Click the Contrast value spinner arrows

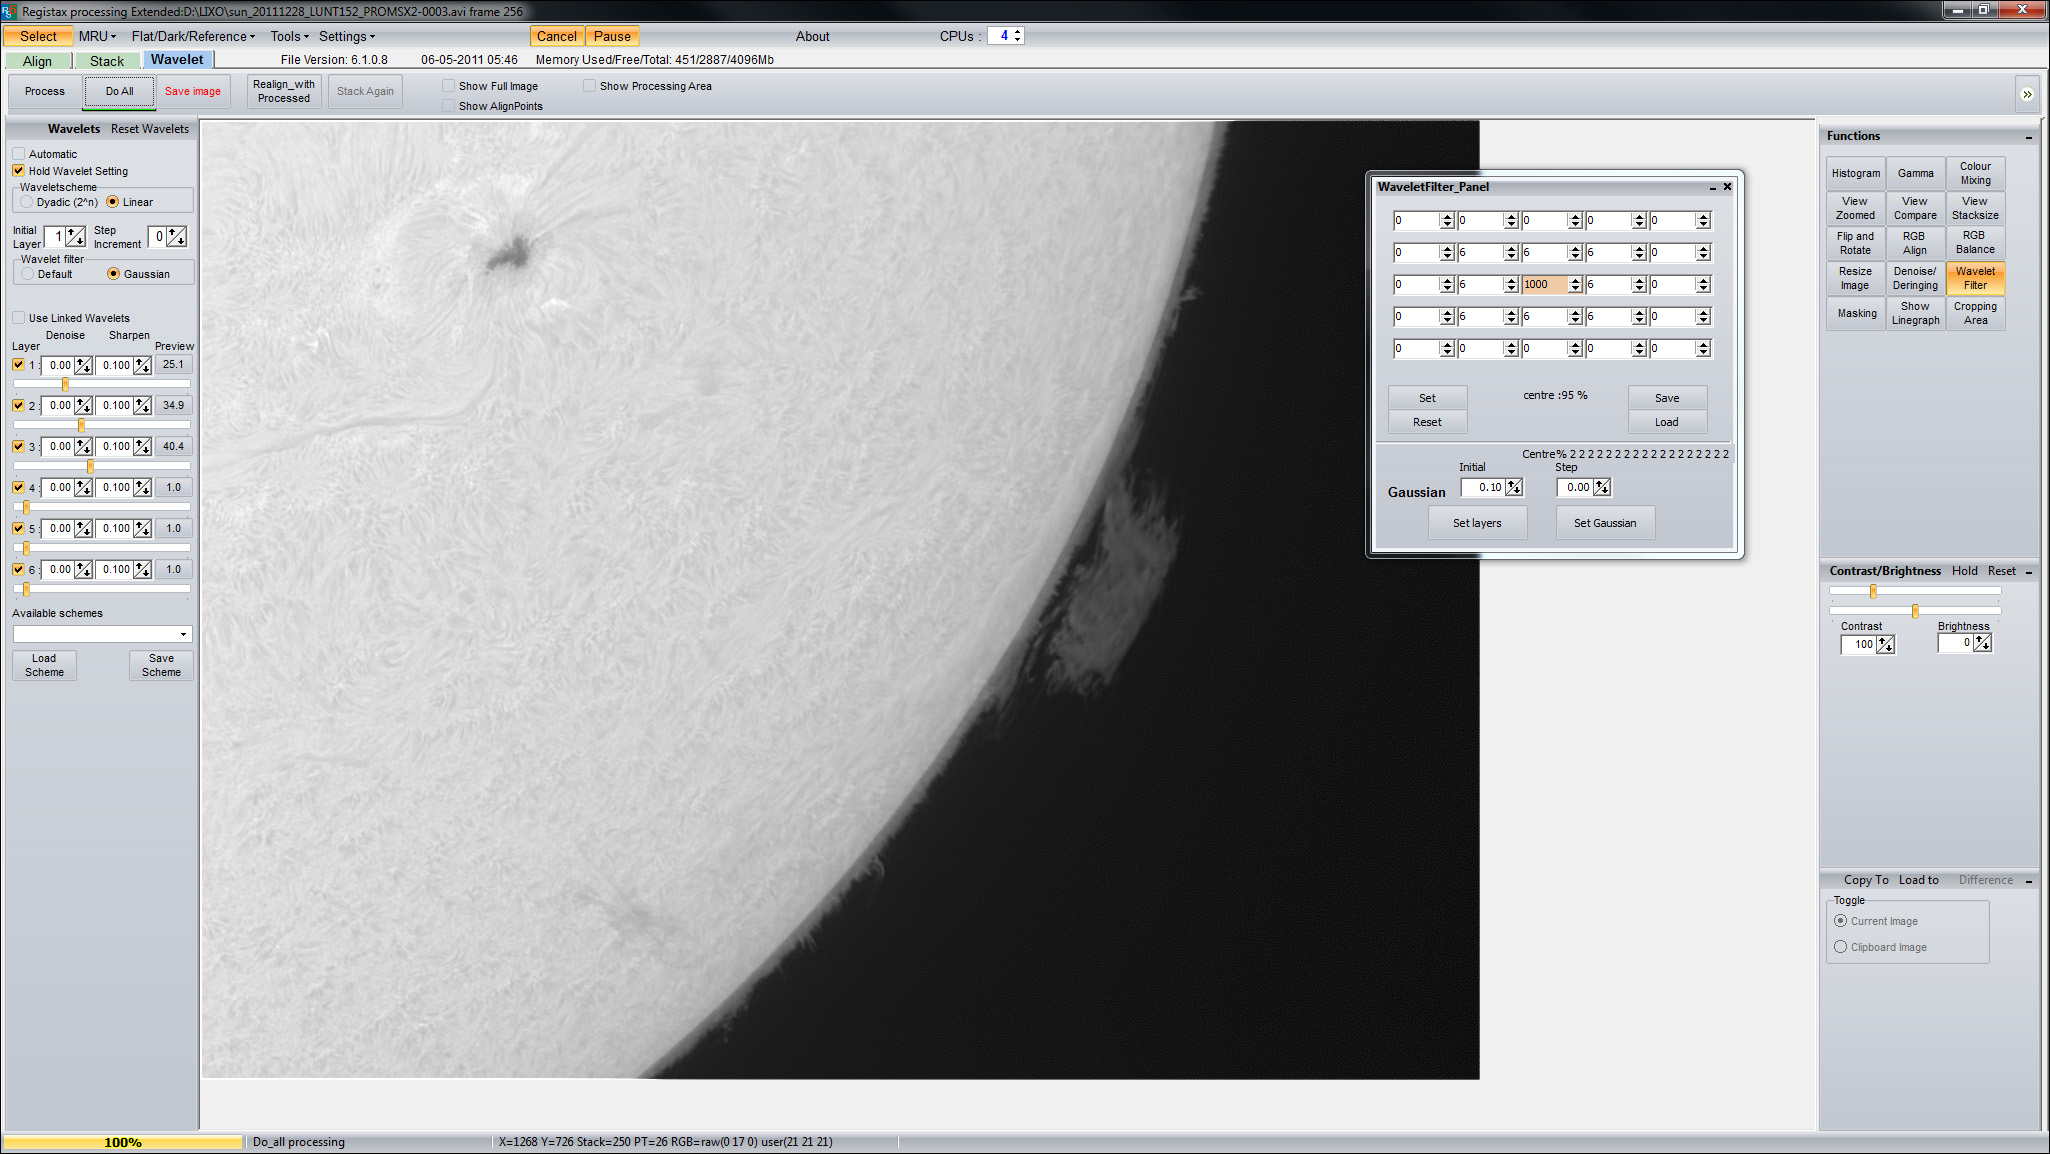click(1885, 645)
